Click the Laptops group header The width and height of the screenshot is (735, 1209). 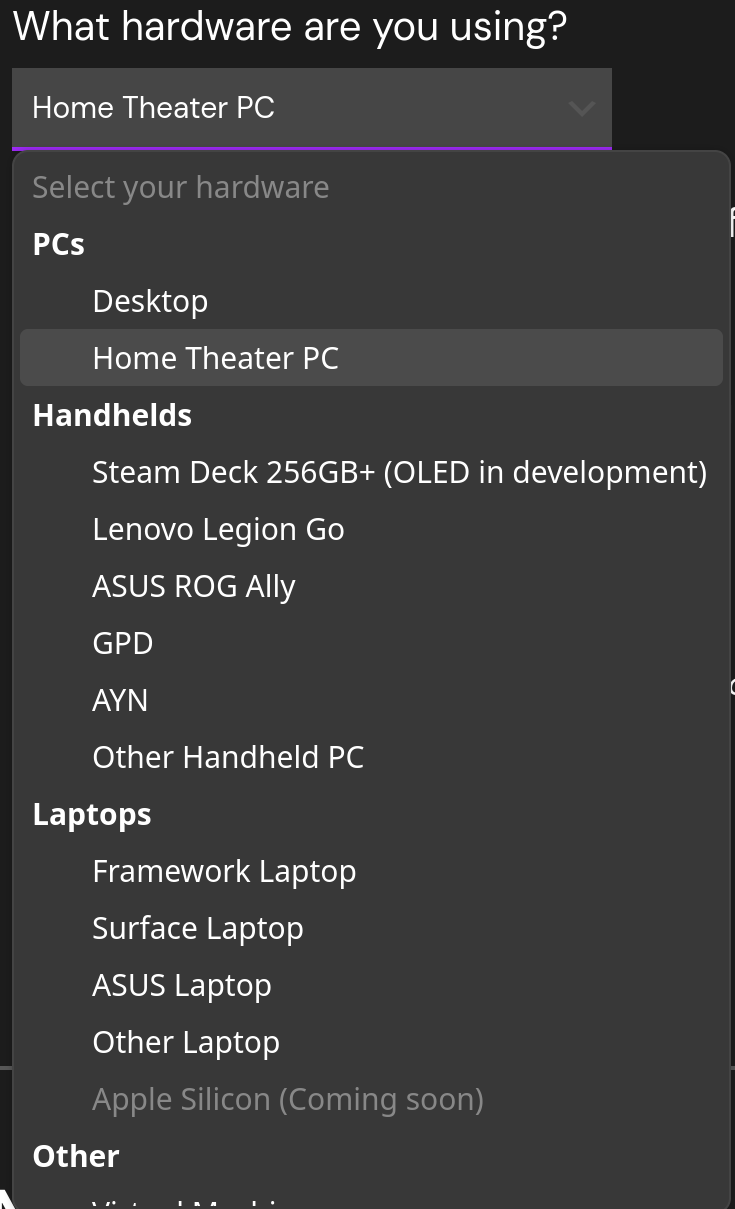[92, 814]
